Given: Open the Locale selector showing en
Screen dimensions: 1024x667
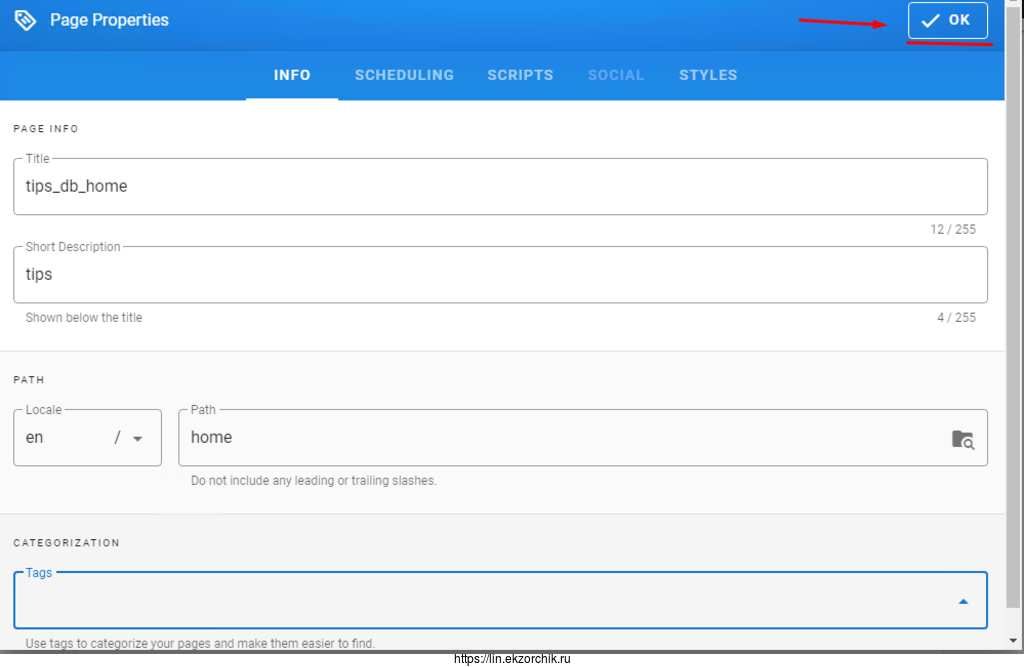Looking at the screenshot, I should [x=70, y=438].
